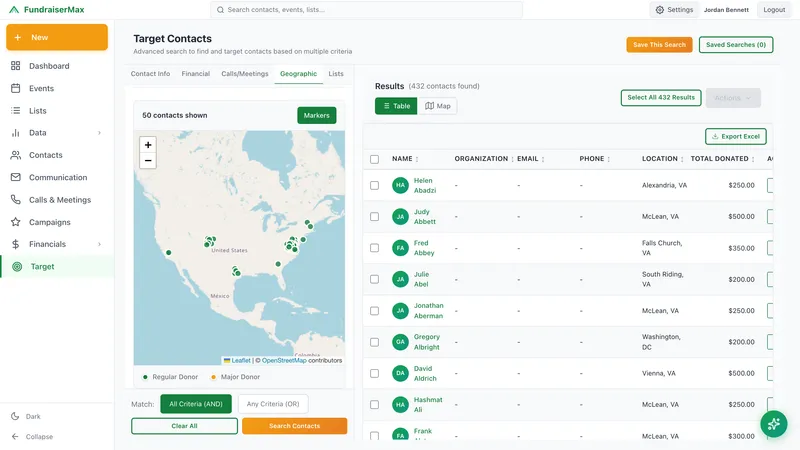
Task: Check the Hashmat Ali row checkbox
Action: (374, 405)
